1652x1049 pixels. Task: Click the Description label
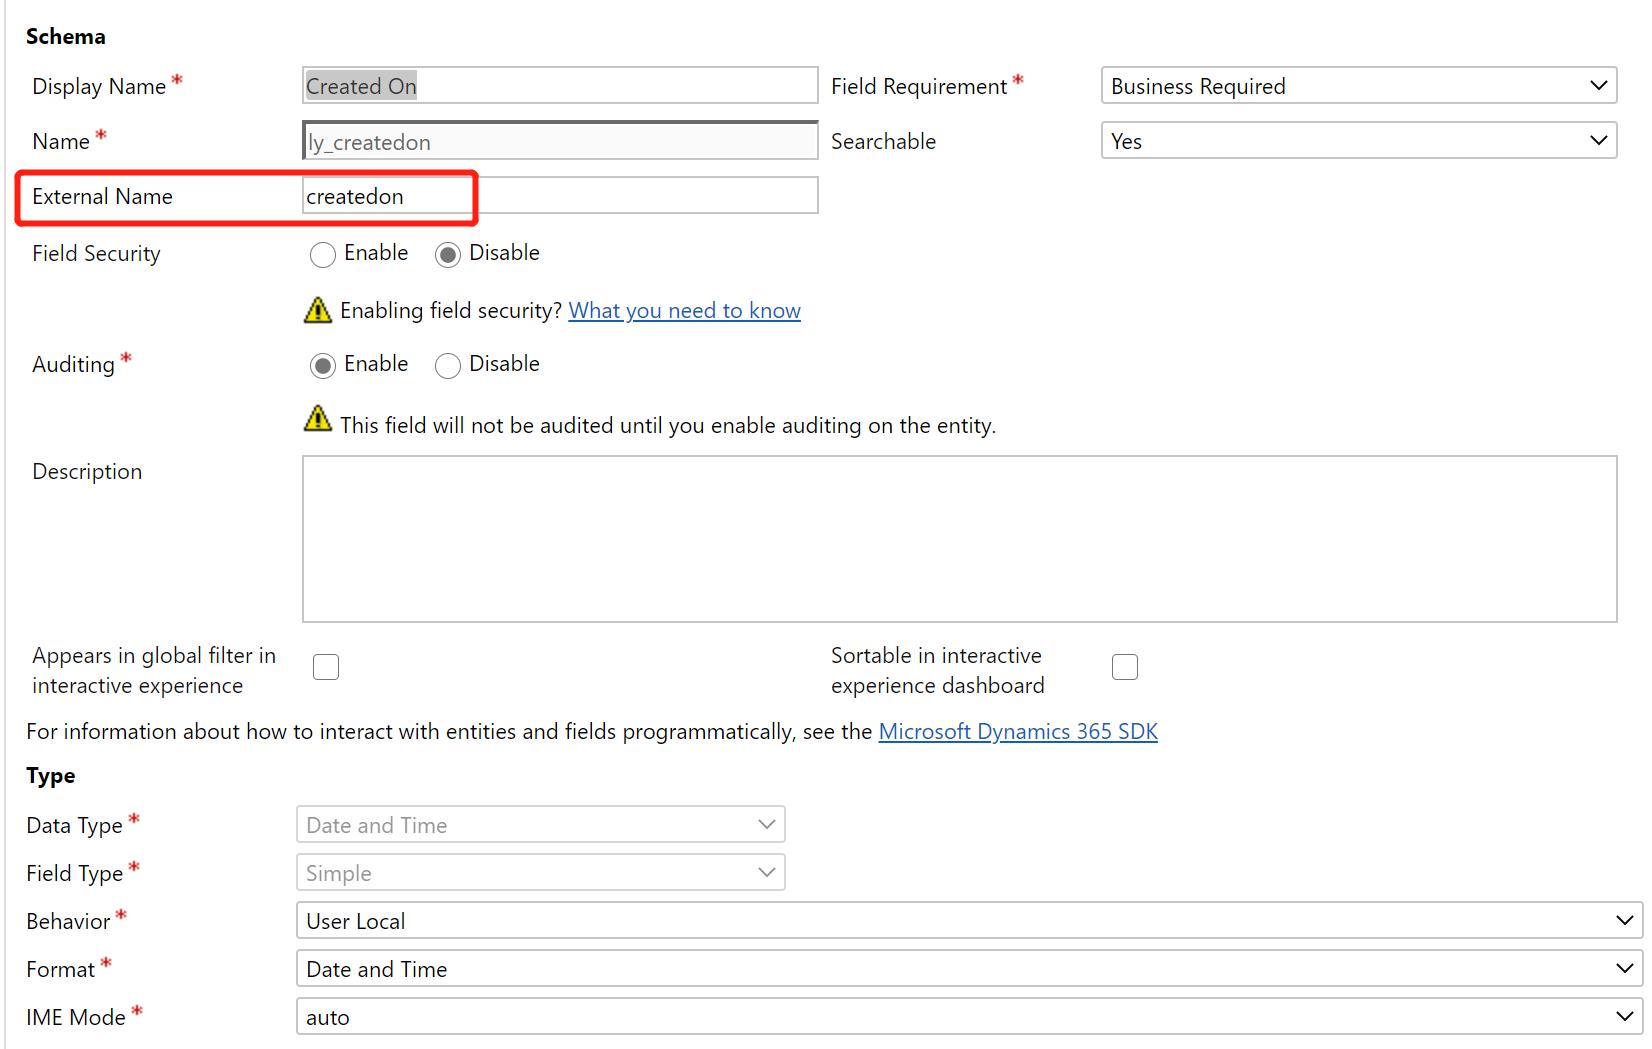click(x=87, y=472)
